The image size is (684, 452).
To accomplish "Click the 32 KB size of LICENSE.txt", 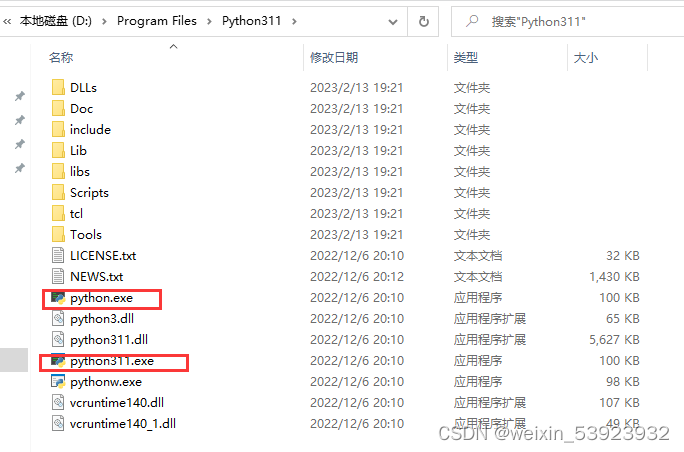I will [x=622, y=255].
